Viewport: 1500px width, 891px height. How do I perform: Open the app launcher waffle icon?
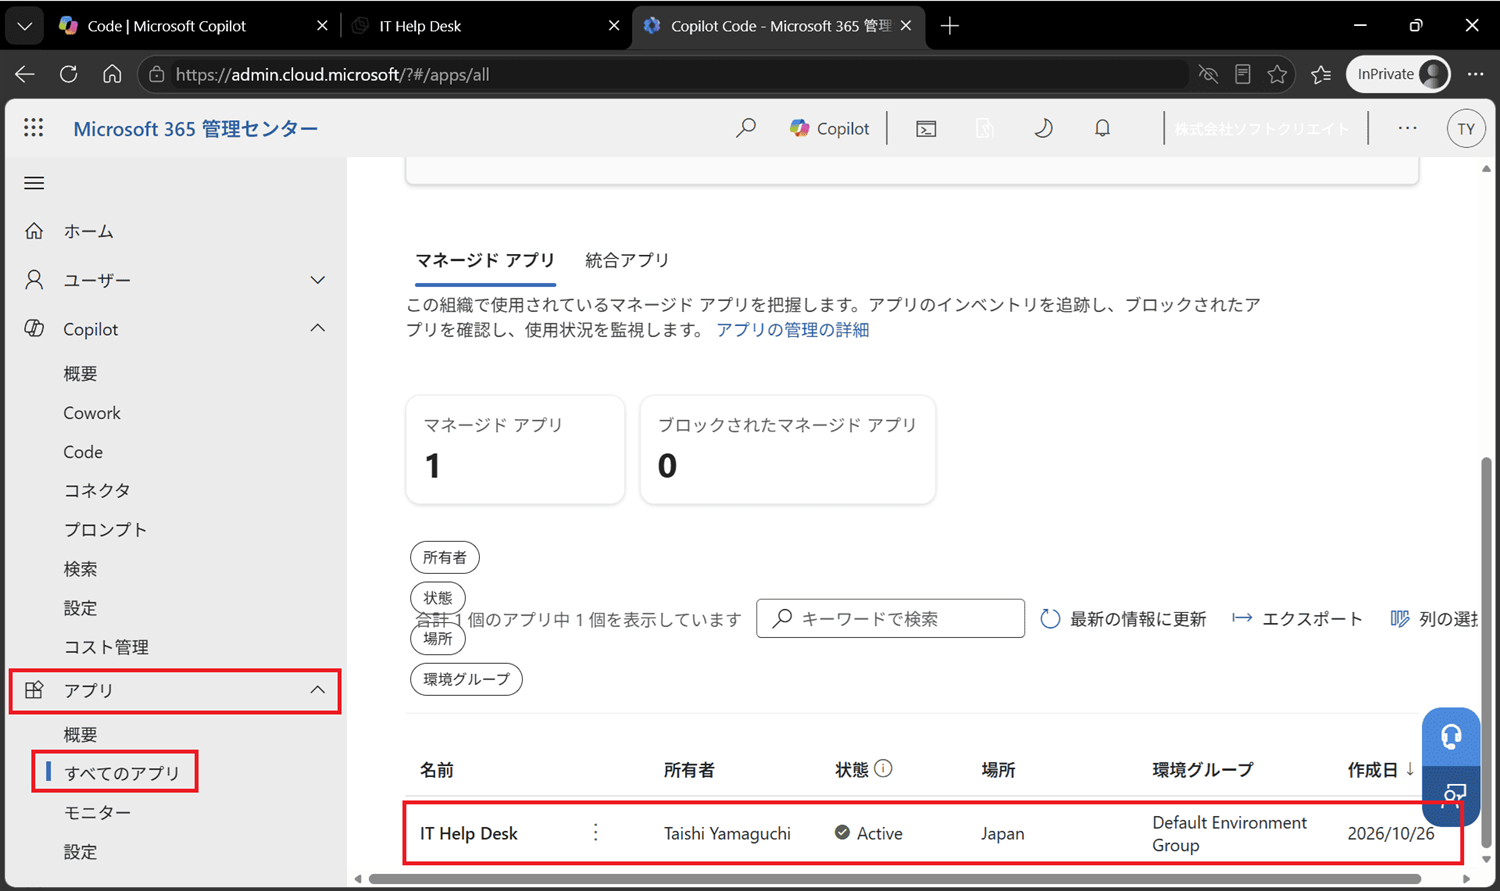coord(33,128)
